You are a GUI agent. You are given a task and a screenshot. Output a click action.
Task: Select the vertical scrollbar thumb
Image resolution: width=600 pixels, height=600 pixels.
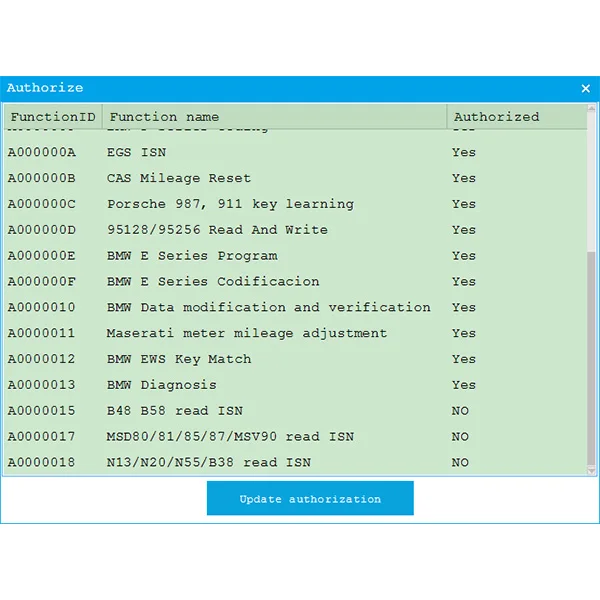click(x=591, y=358)
